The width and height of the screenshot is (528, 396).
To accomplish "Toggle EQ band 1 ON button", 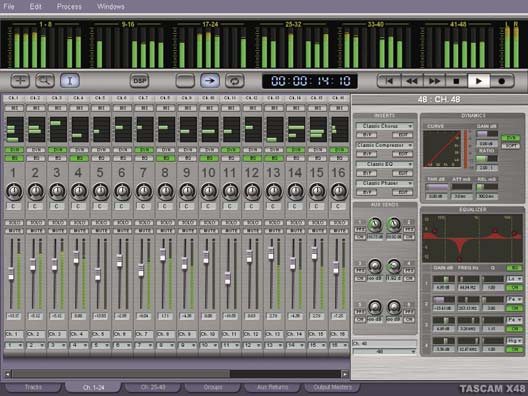I will [x=515, y=288].
